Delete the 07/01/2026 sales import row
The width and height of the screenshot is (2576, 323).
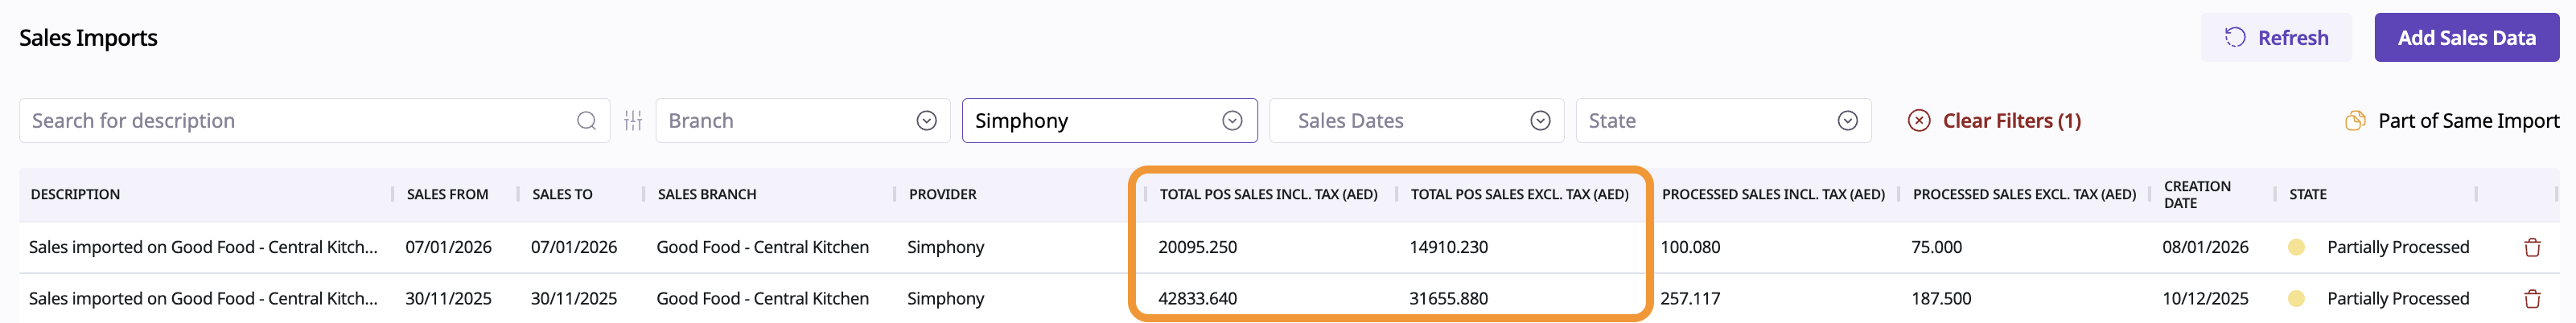(2531, 247)
